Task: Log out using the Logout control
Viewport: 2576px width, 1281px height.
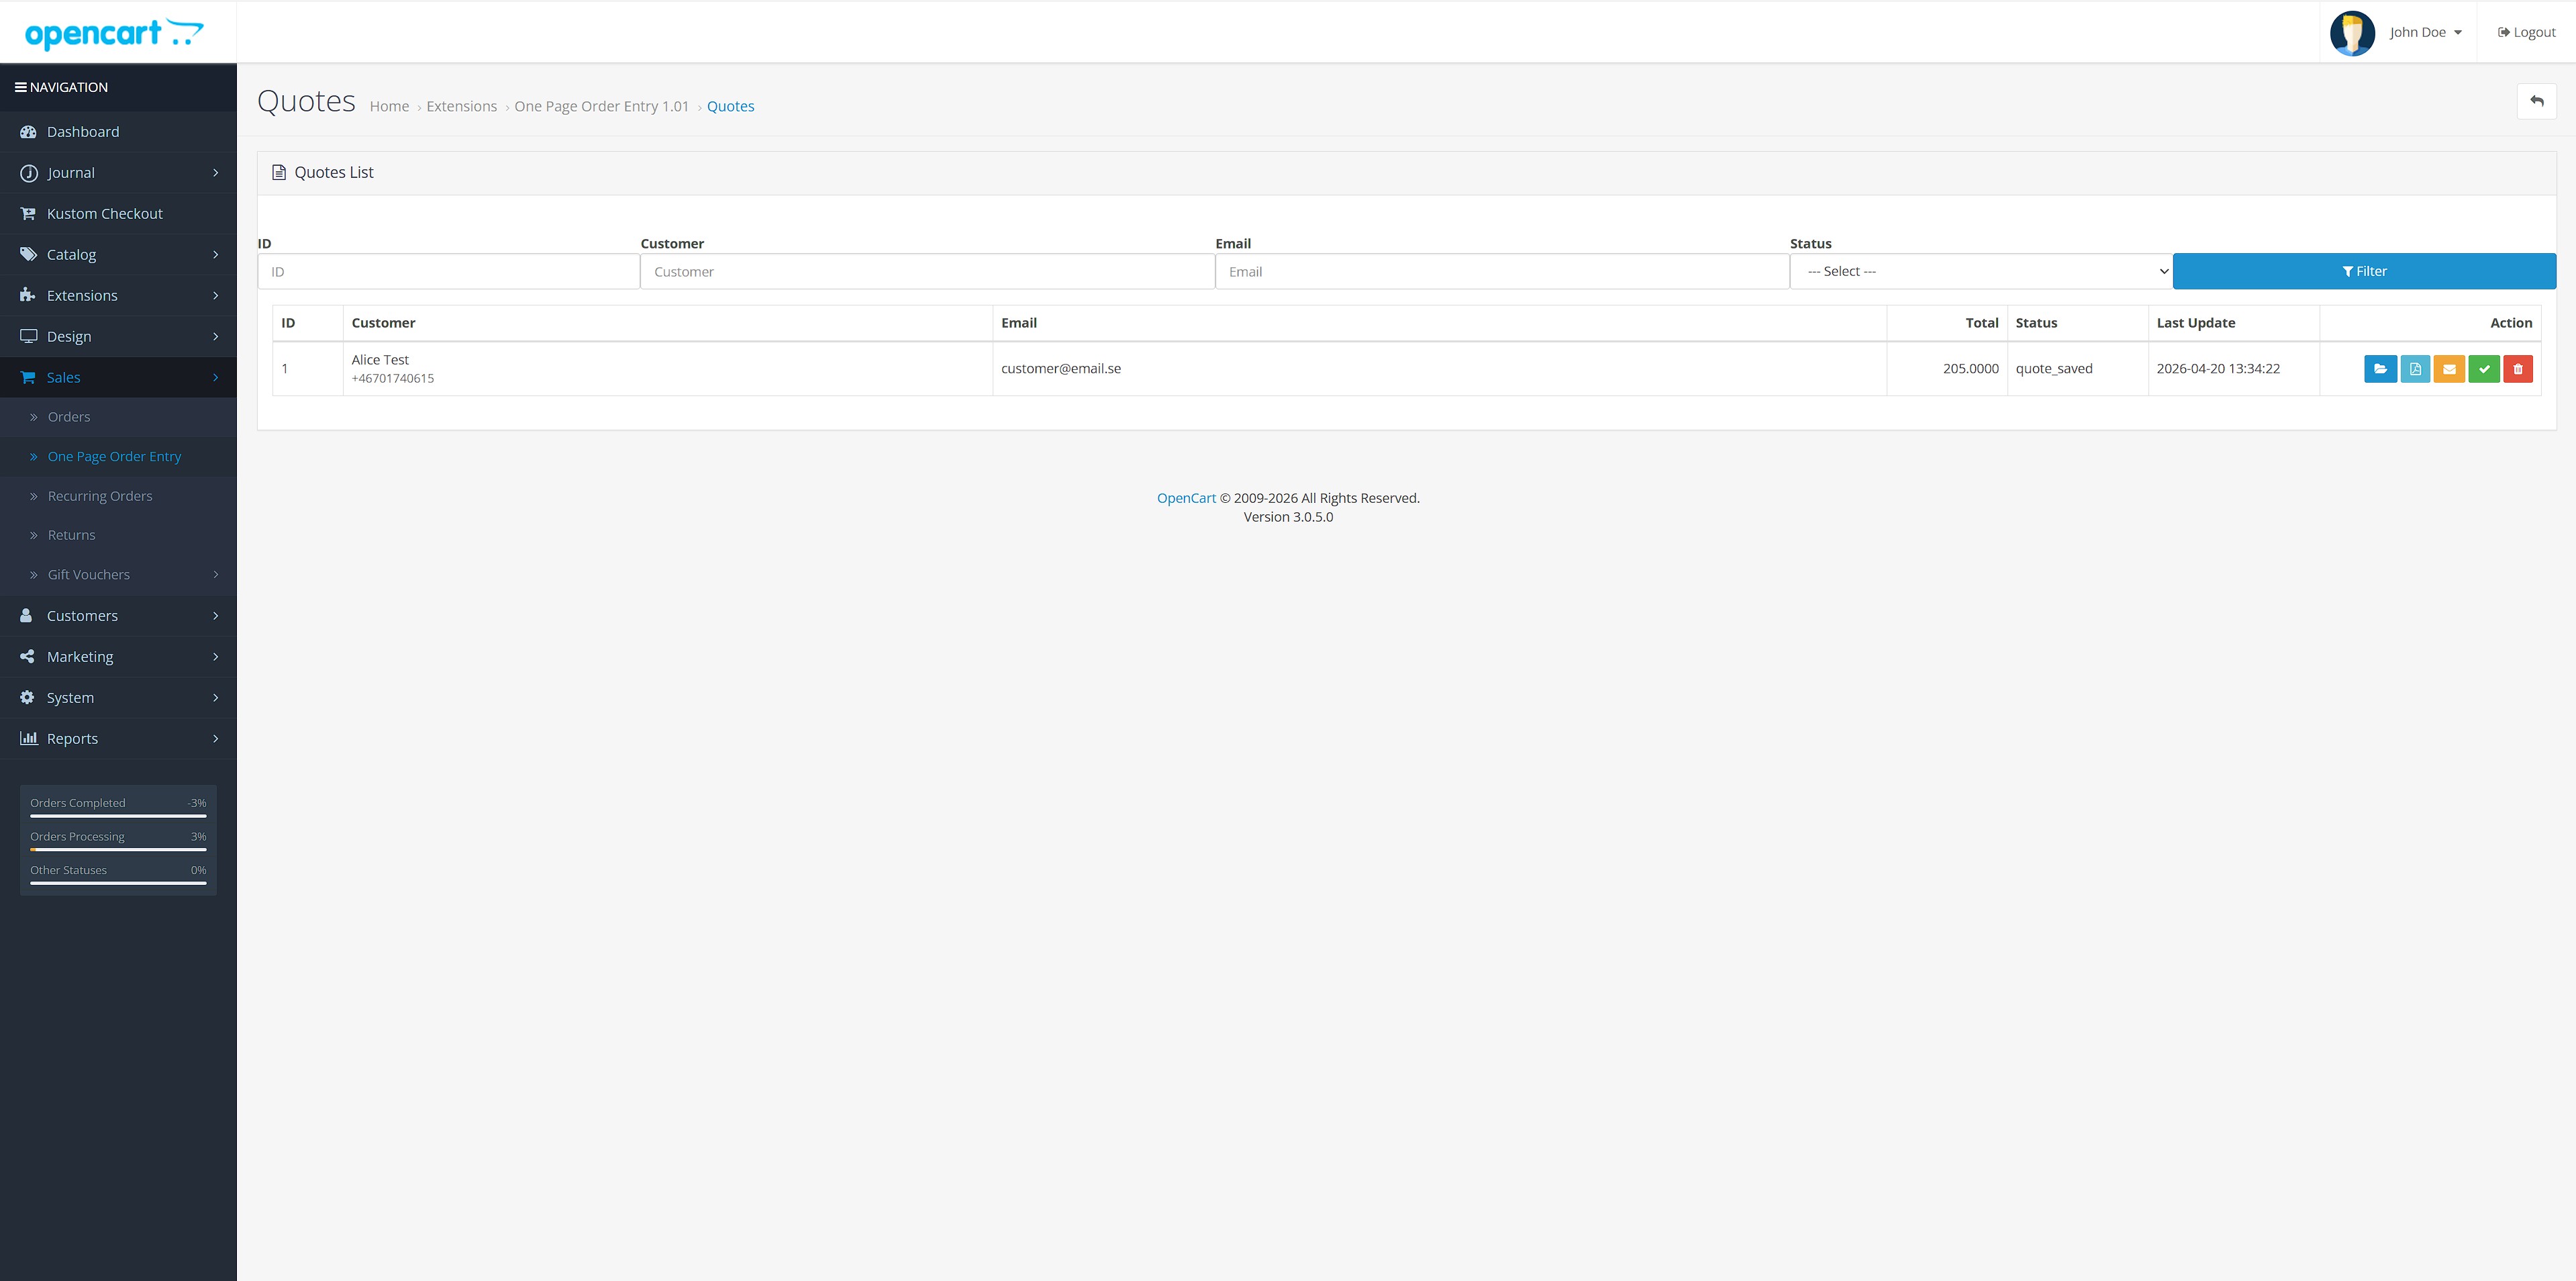Action: click(x=2526, y=31)
